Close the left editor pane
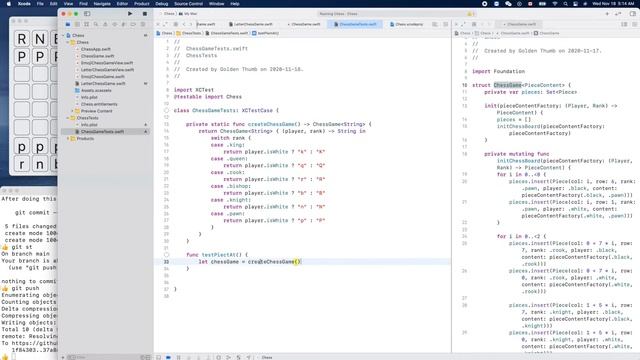The image size is (640, 360). point(158,24)
